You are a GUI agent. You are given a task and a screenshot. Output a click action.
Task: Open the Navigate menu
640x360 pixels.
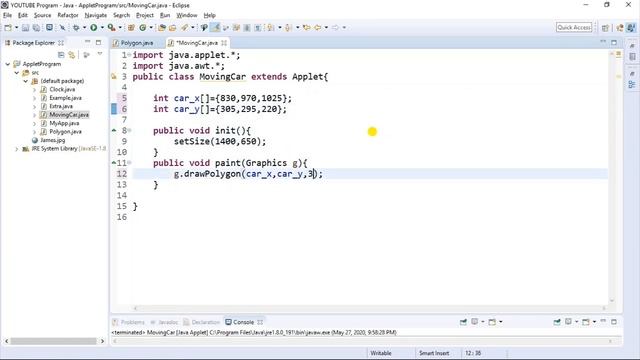[96, 15]
